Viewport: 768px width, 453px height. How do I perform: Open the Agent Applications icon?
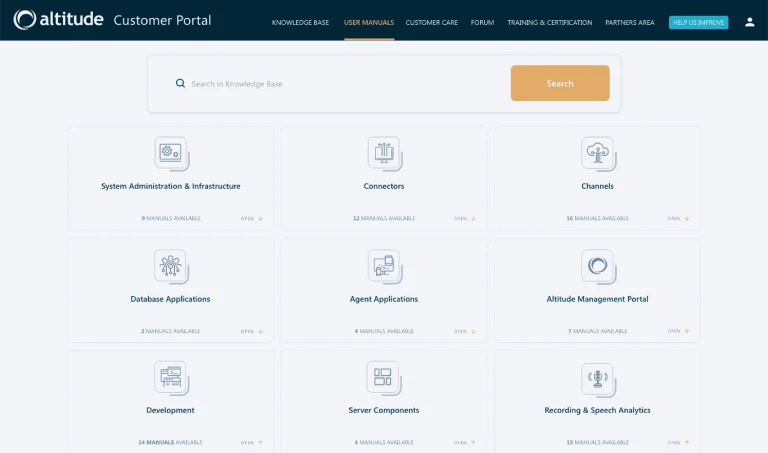pos(385,266)
